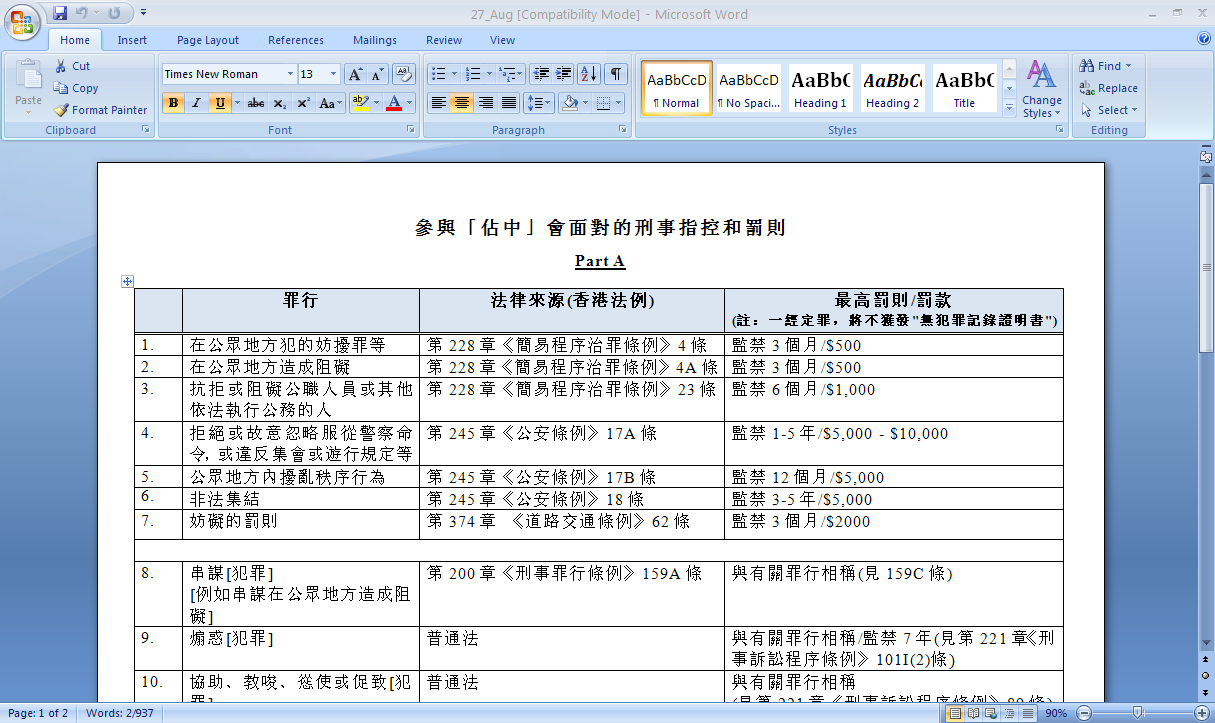
Task: Open the font size dropdown
Action: click(x=332, y=74)
